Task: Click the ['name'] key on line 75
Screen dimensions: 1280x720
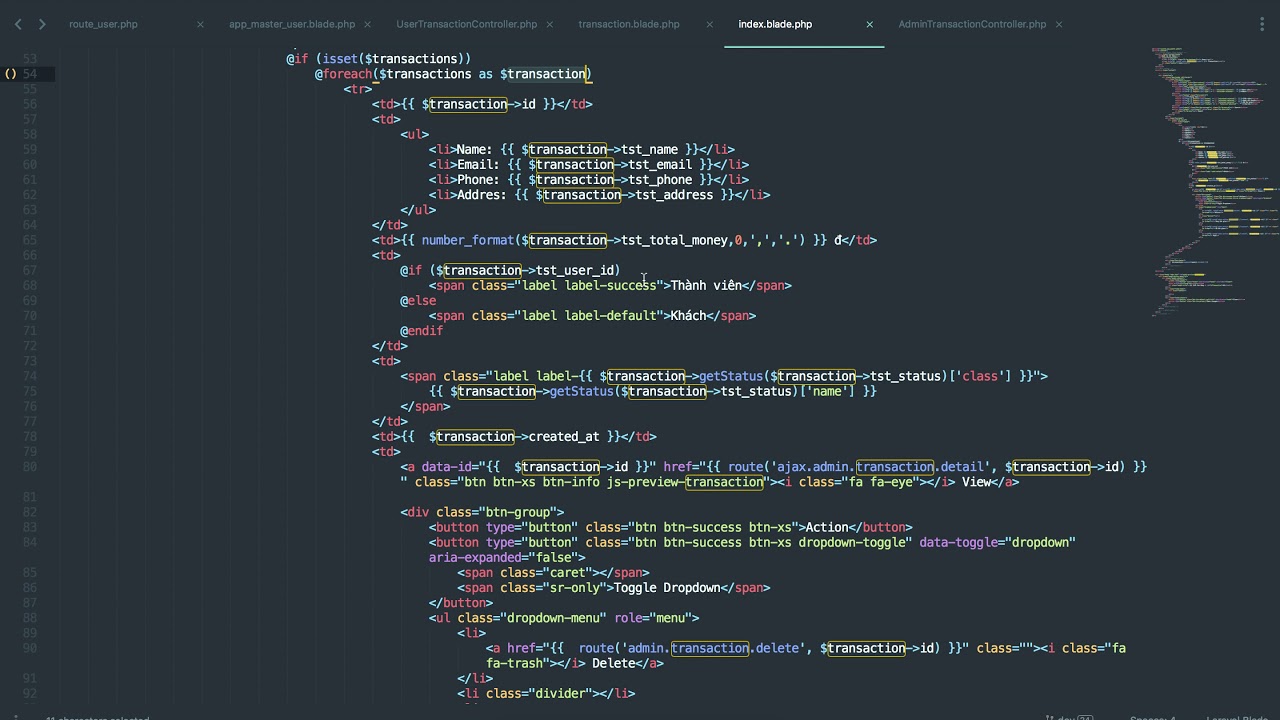Action: [826, 391]
